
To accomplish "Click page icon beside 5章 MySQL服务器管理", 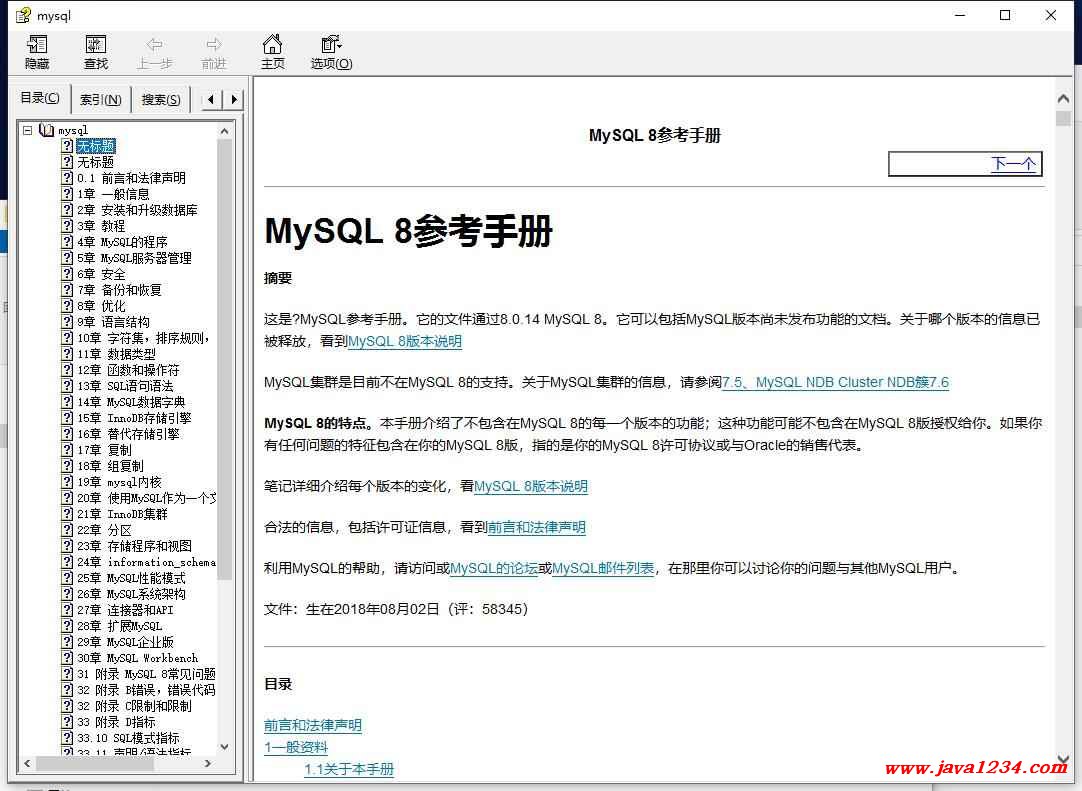I will [x=67, y=258].
